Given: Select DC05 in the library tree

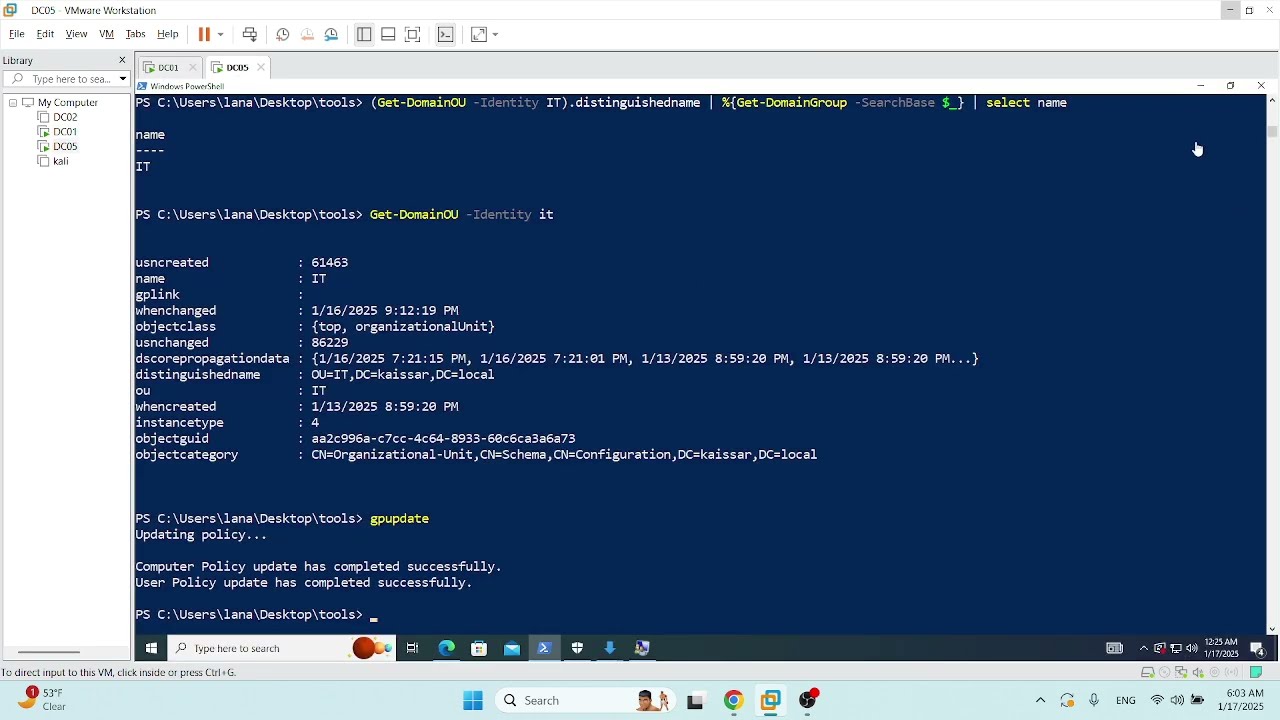Looking at the screenshot, I should (65, 146).
